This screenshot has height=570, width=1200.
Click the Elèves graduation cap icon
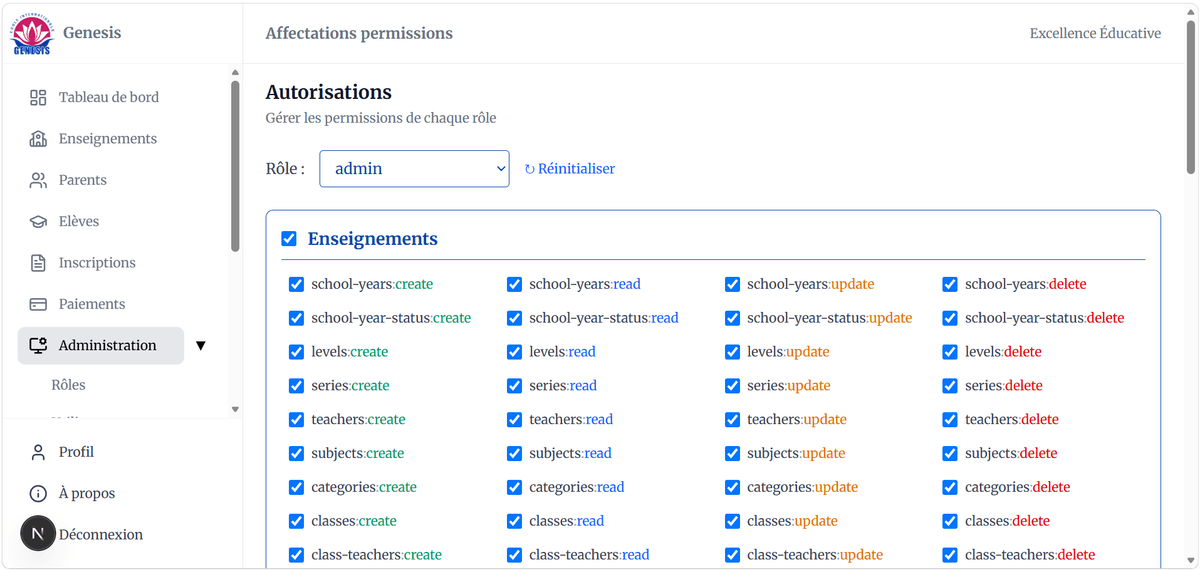click(x=38, y=222)
